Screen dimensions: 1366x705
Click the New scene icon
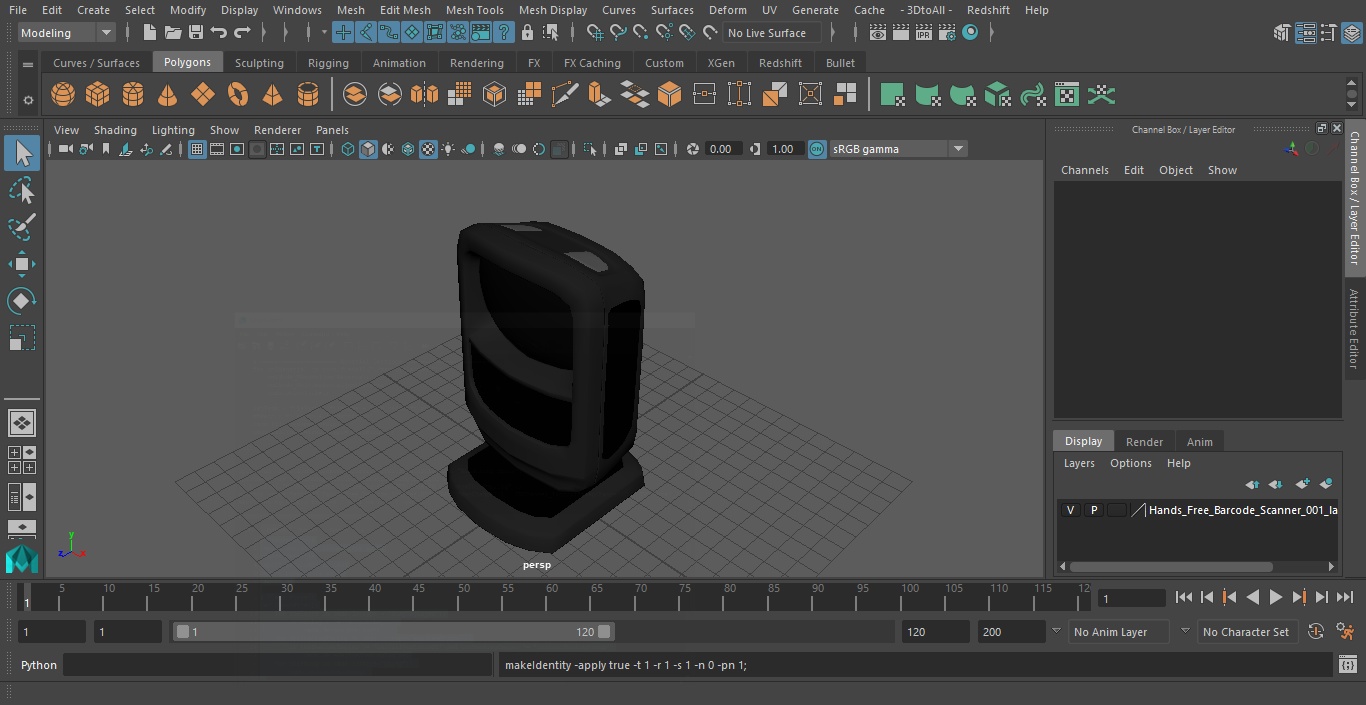point(150,33)
